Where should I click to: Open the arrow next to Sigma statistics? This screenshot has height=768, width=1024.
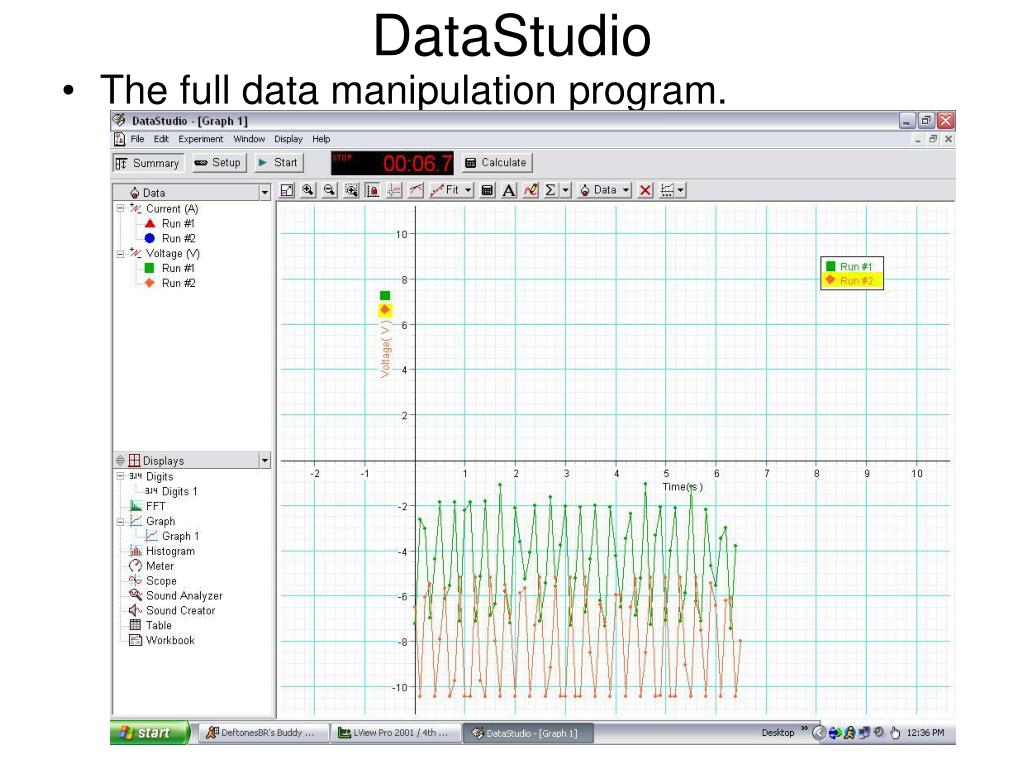coord(566,190)
